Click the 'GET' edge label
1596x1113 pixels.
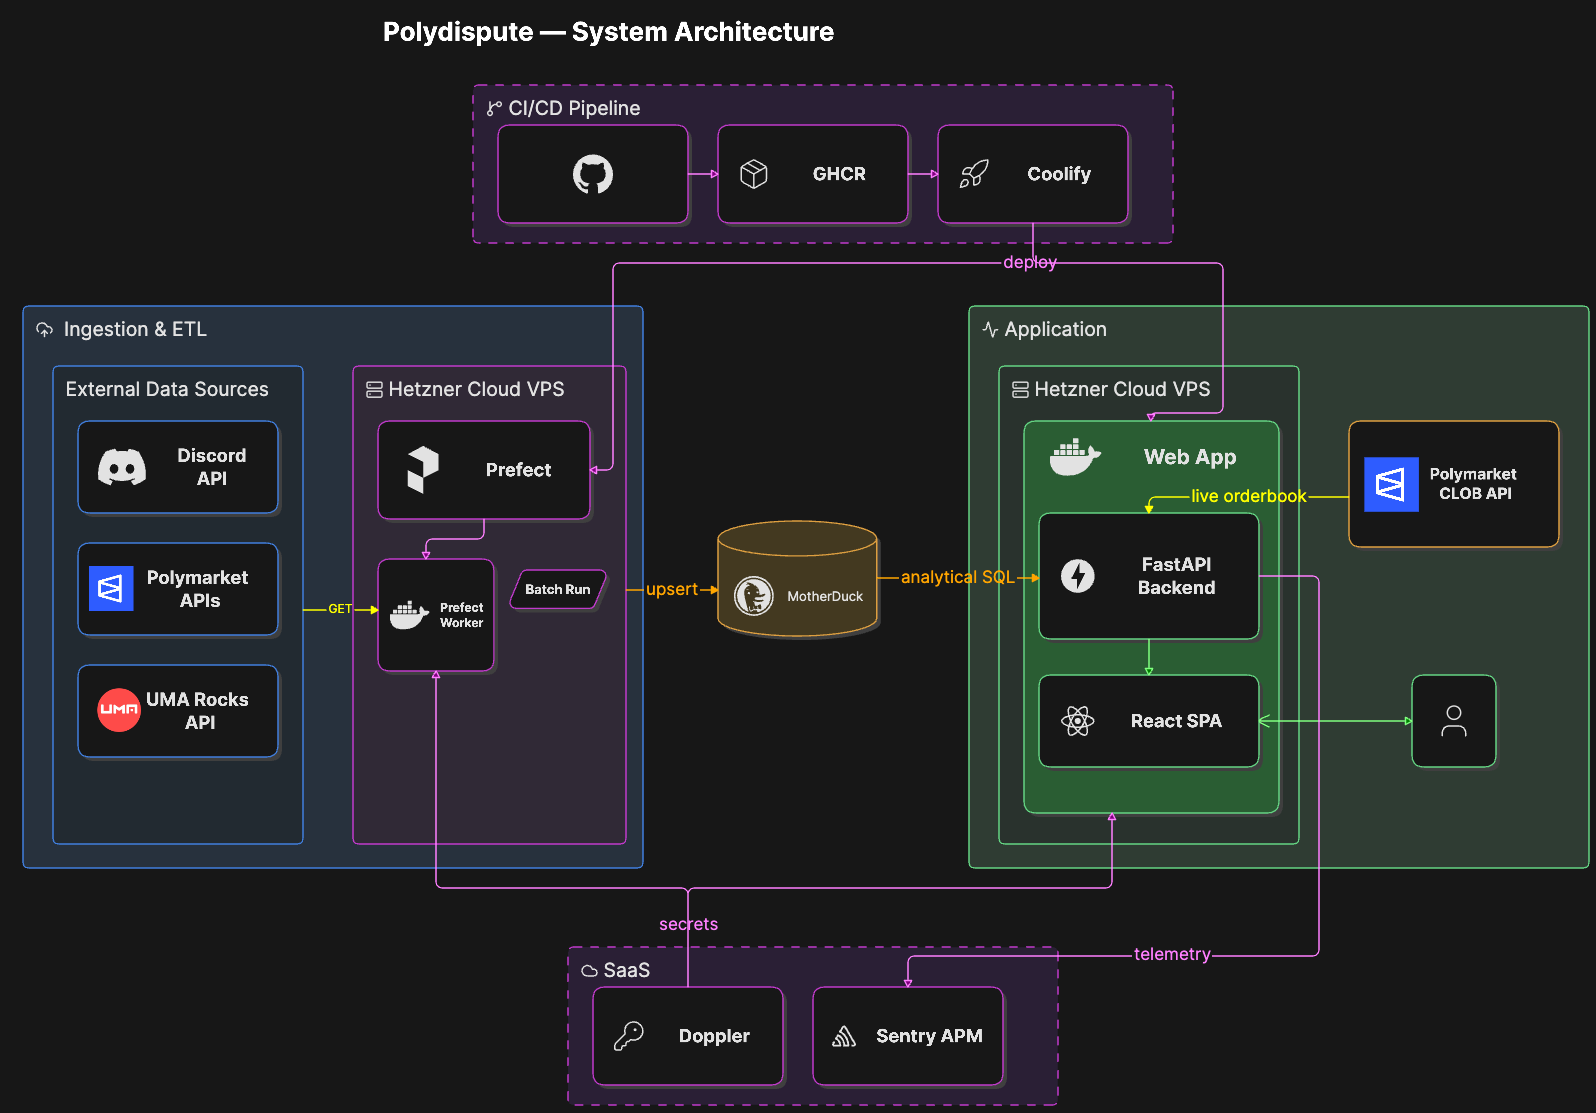[340, 609]
